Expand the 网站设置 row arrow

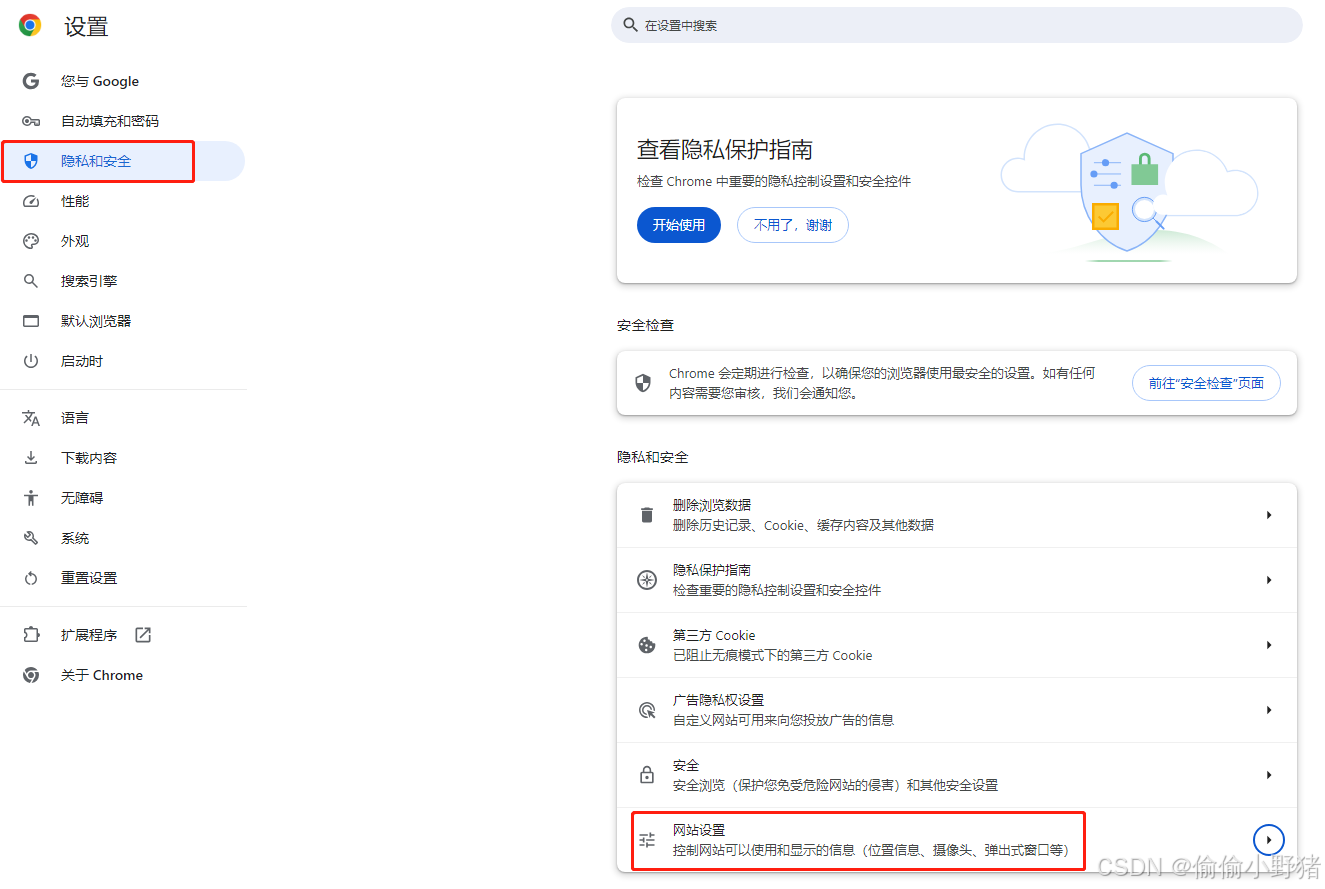click(1269, 839)
